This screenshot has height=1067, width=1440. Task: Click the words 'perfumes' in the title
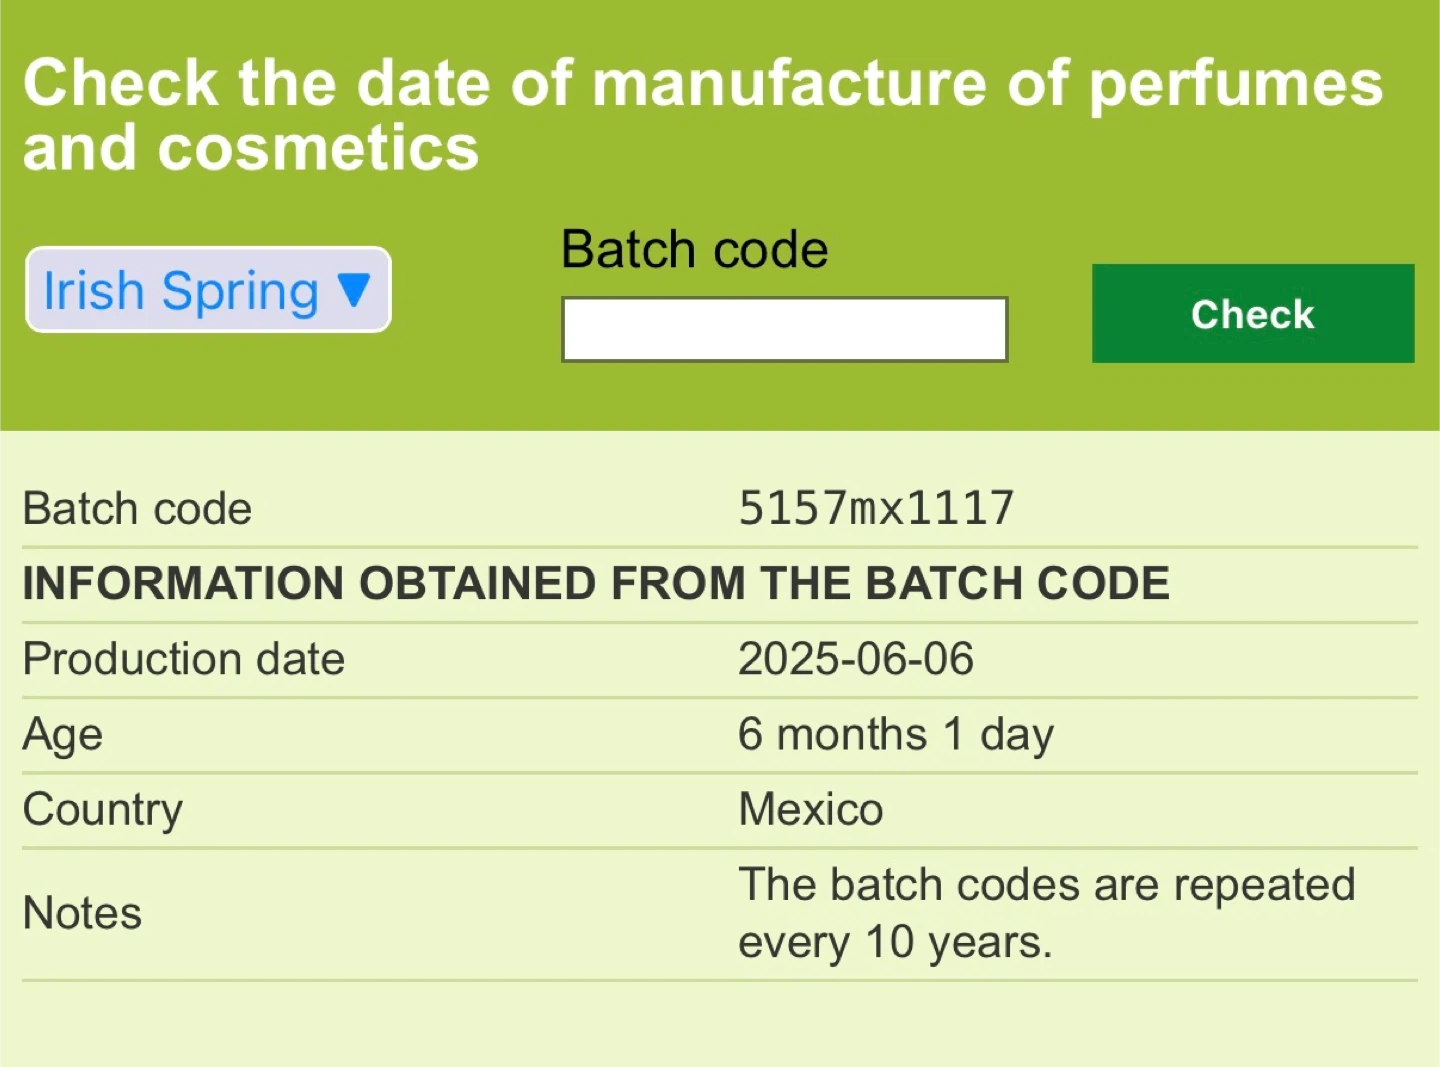point(1236,83)
